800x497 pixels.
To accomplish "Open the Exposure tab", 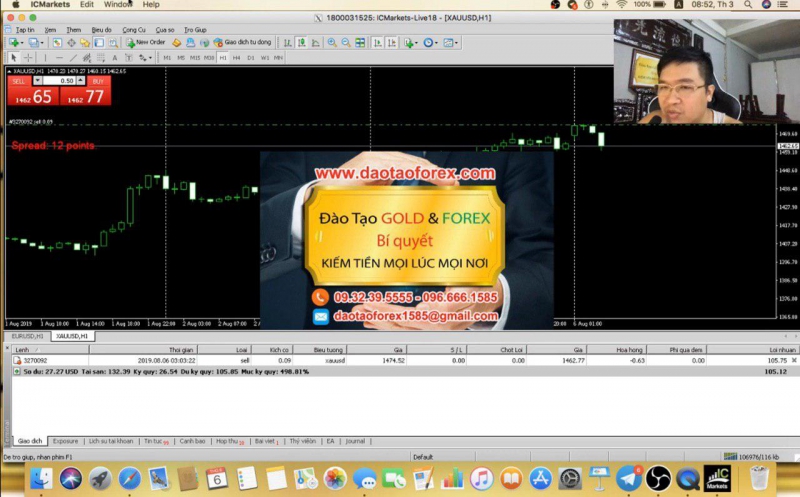I will tap(65, 441).
